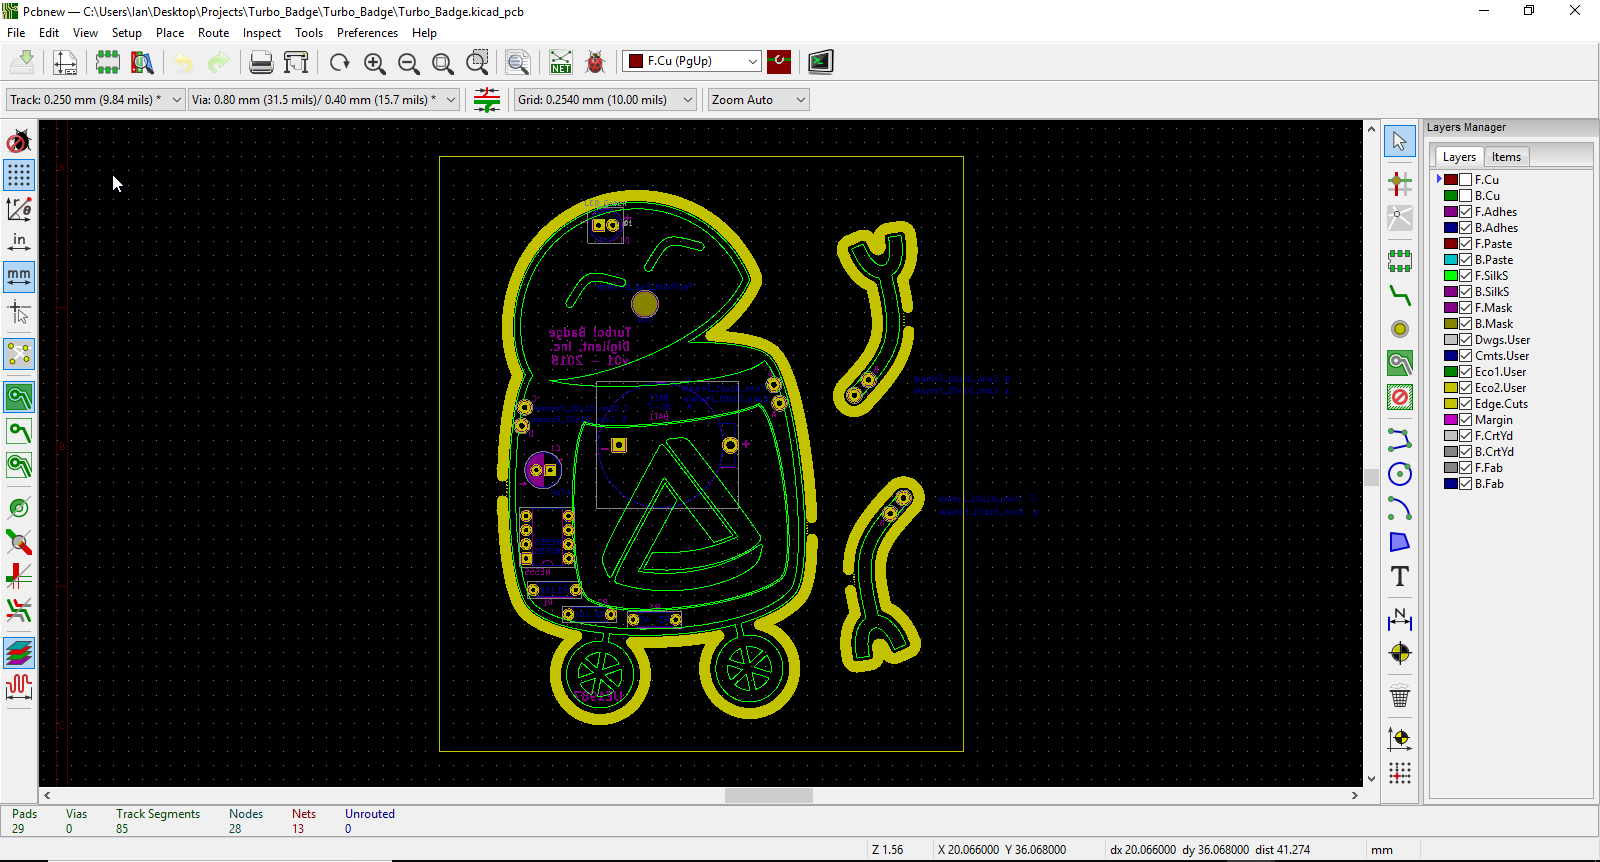The width and height of the screenshot is (1600, 862).
Task: Click the F.Cu red color swatch
Action: point(1451,180)
